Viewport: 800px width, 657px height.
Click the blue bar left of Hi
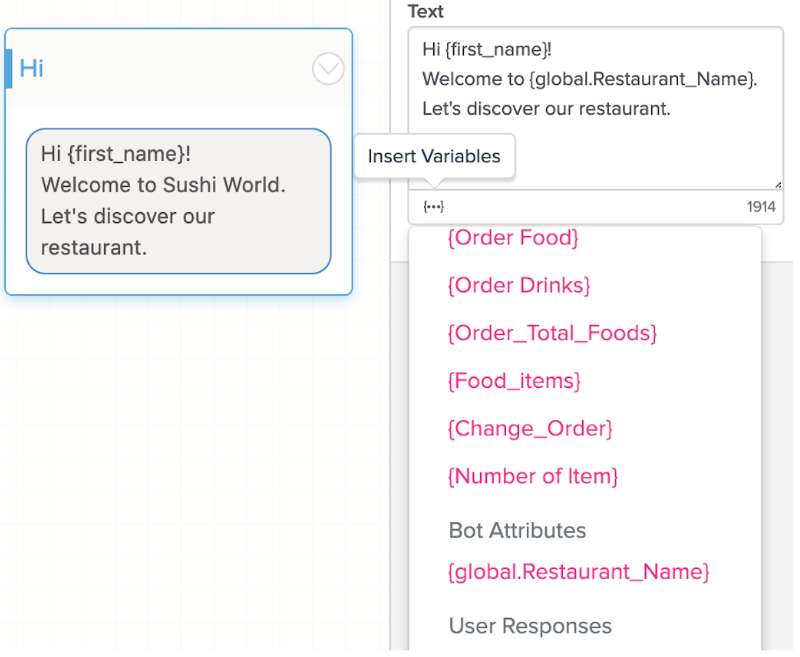pos(9,68)
